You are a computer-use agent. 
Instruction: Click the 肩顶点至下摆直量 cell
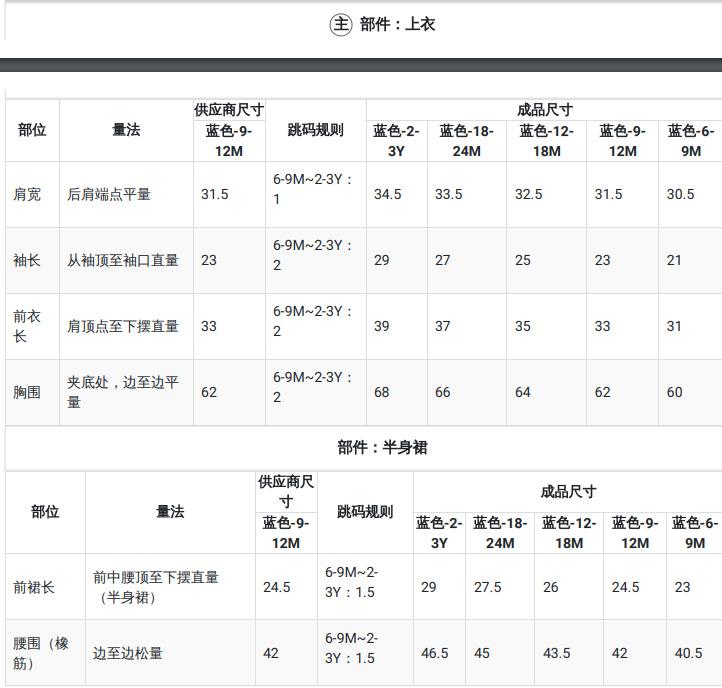point(123,326)
